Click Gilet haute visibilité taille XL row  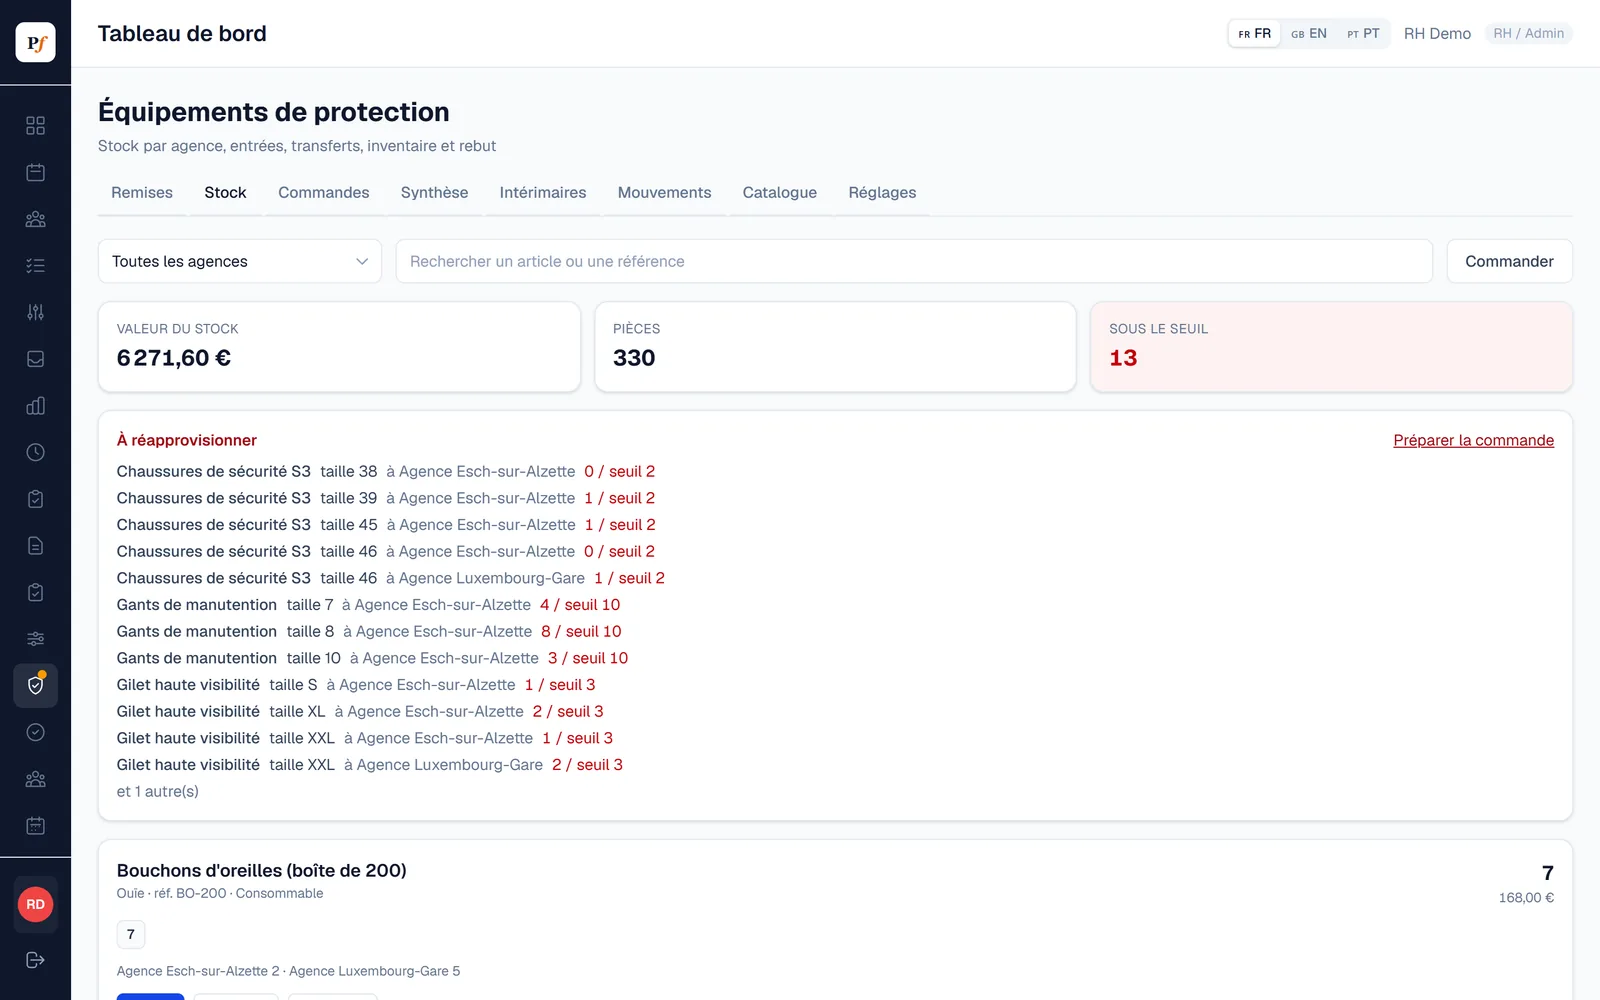coord(360,711)
